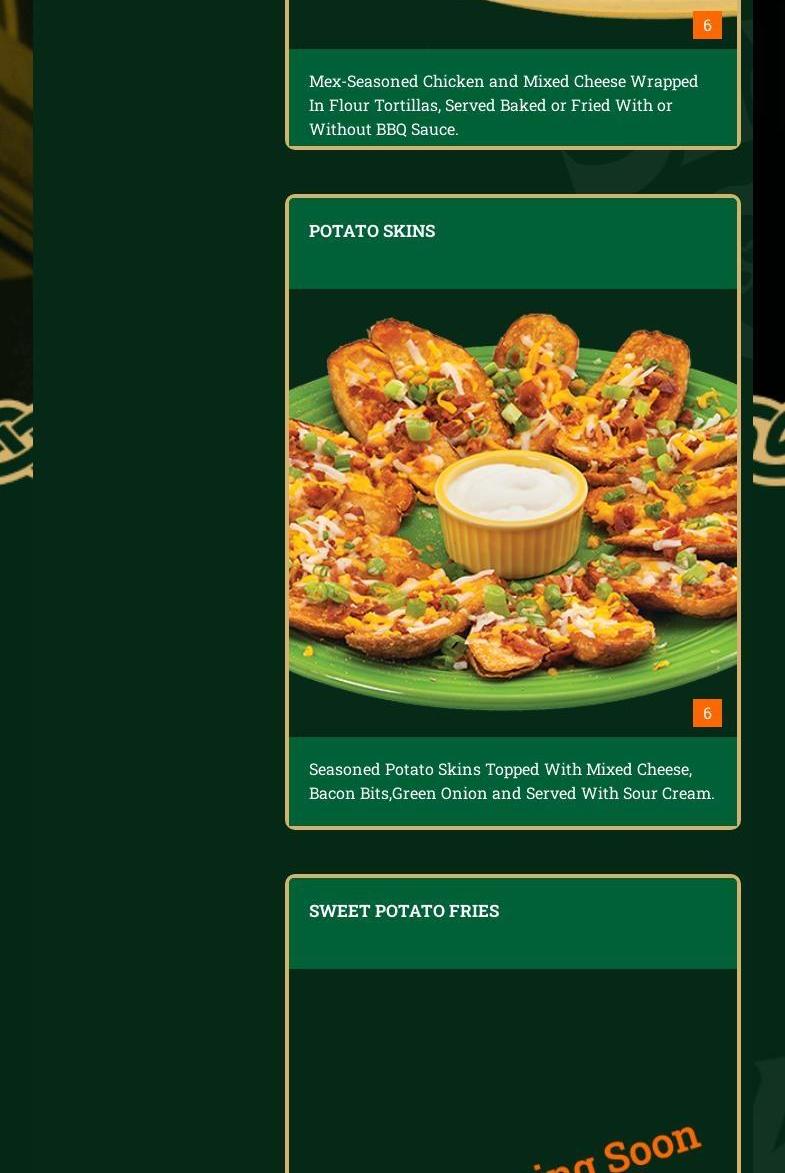Select the Mex-Seasoned Chicken description text
The image size is (785, 1173).
[504, 105]
